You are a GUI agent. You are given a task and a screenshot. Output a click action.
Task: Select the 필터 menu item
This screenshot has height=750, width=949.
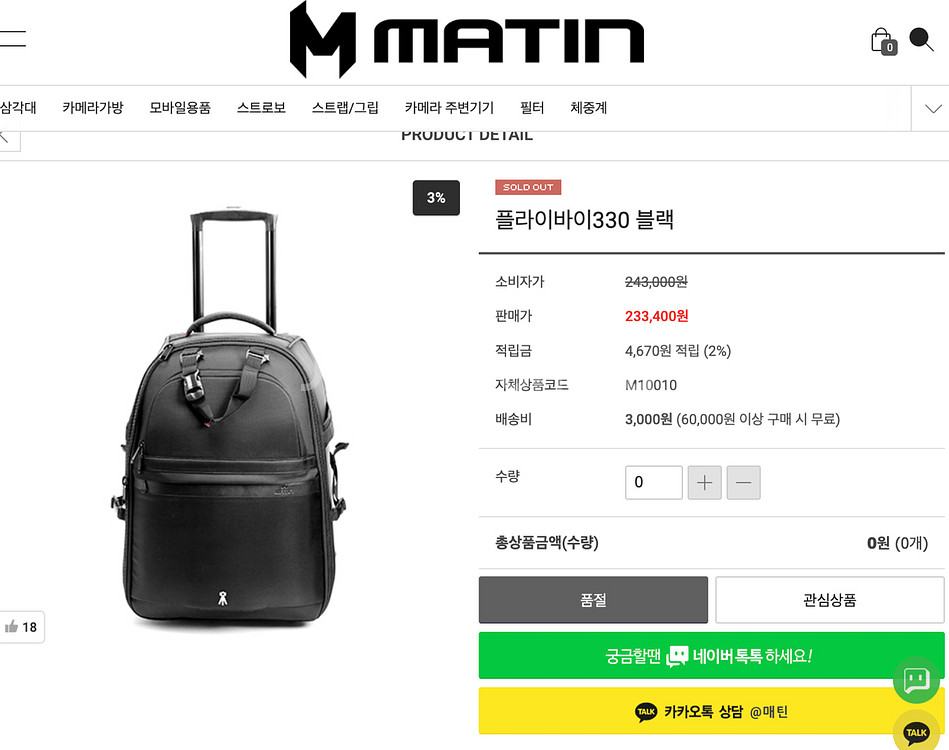[x=532, y=108]
